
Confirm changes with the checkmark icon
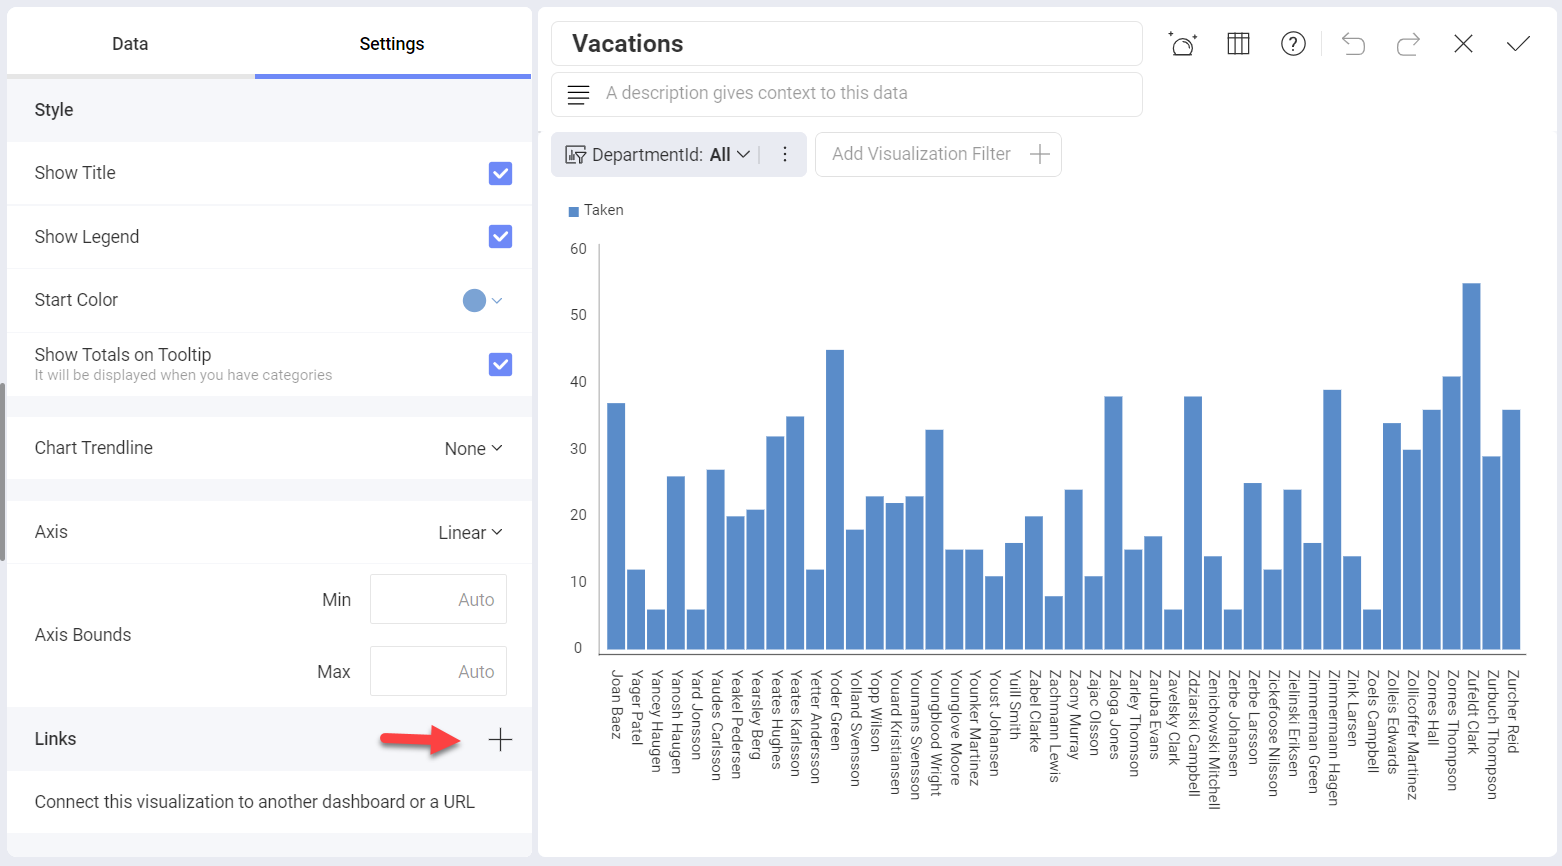click(x=1518, y=44)
